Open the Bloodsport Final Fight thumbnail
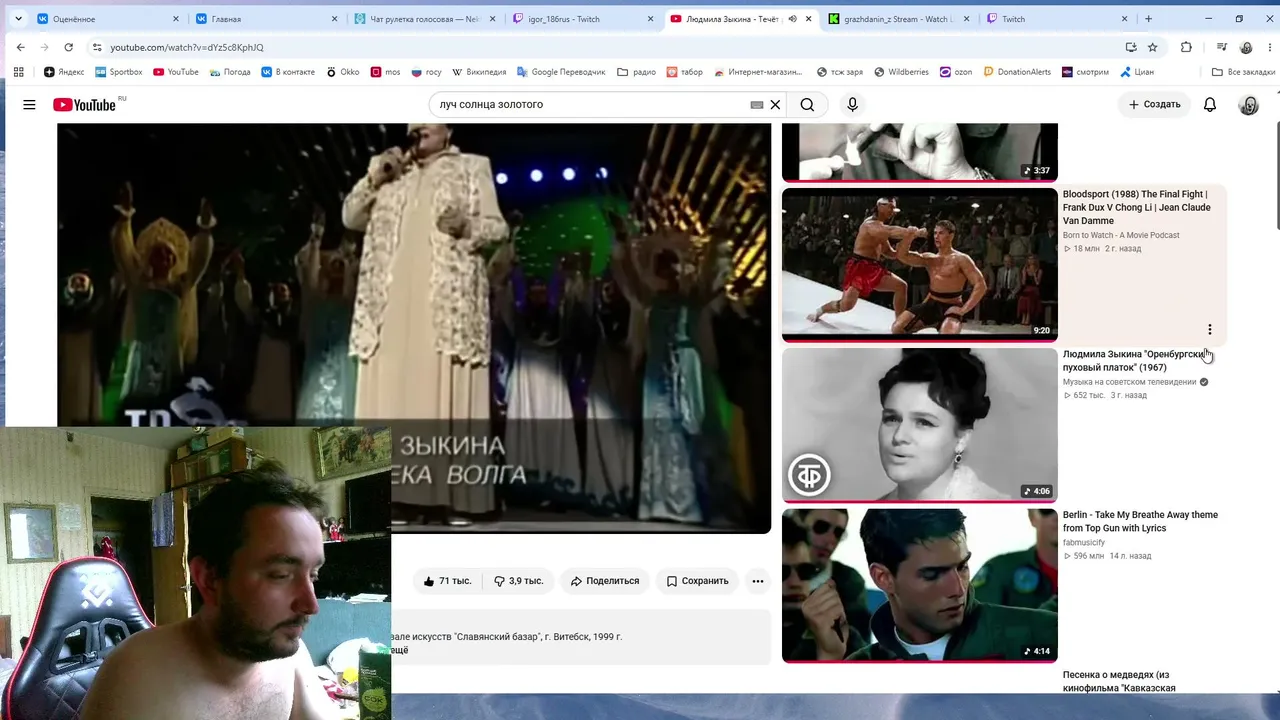 (x=920, y=264)
